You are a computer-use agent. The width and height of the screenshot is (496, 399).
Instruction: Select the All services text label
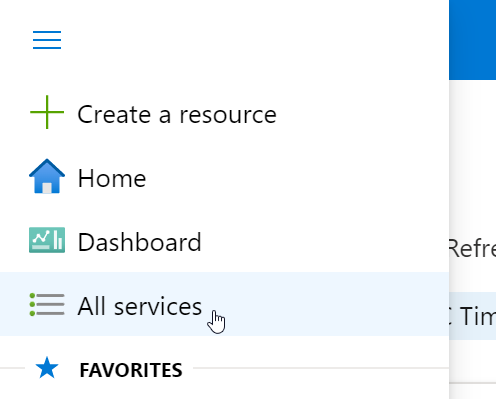140,306
